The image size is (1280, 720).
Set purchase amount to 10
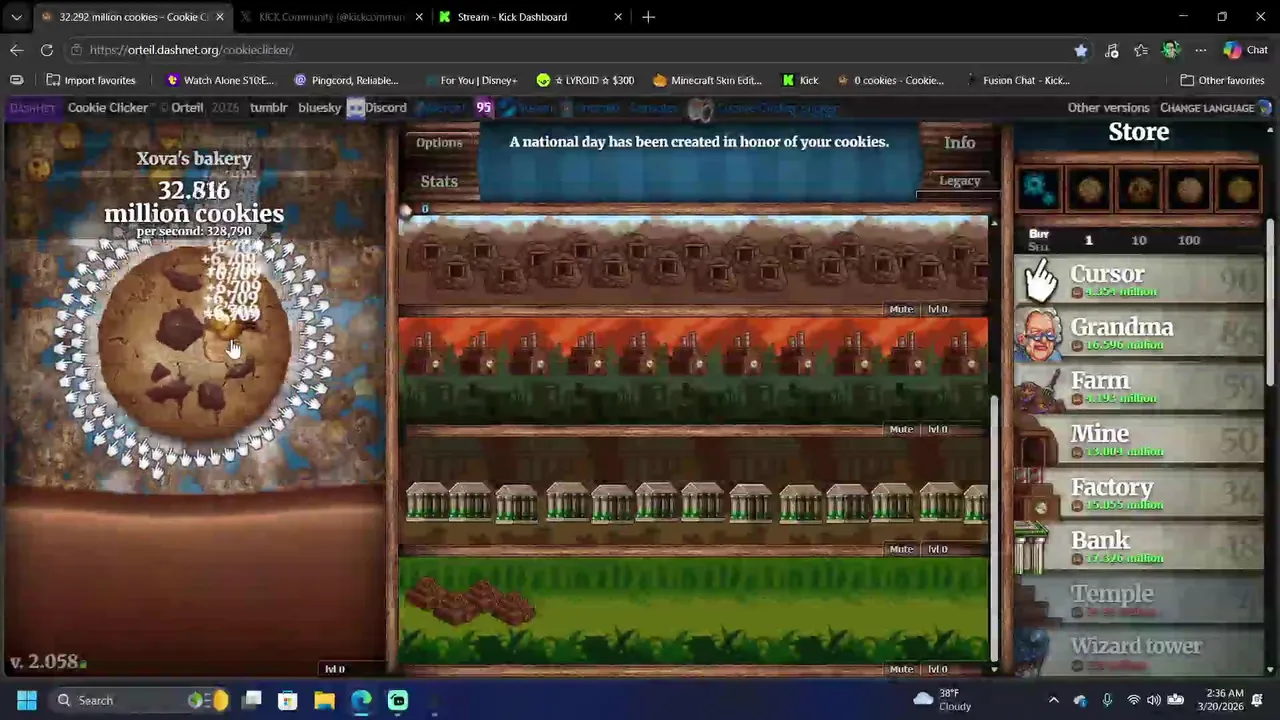1139,240
